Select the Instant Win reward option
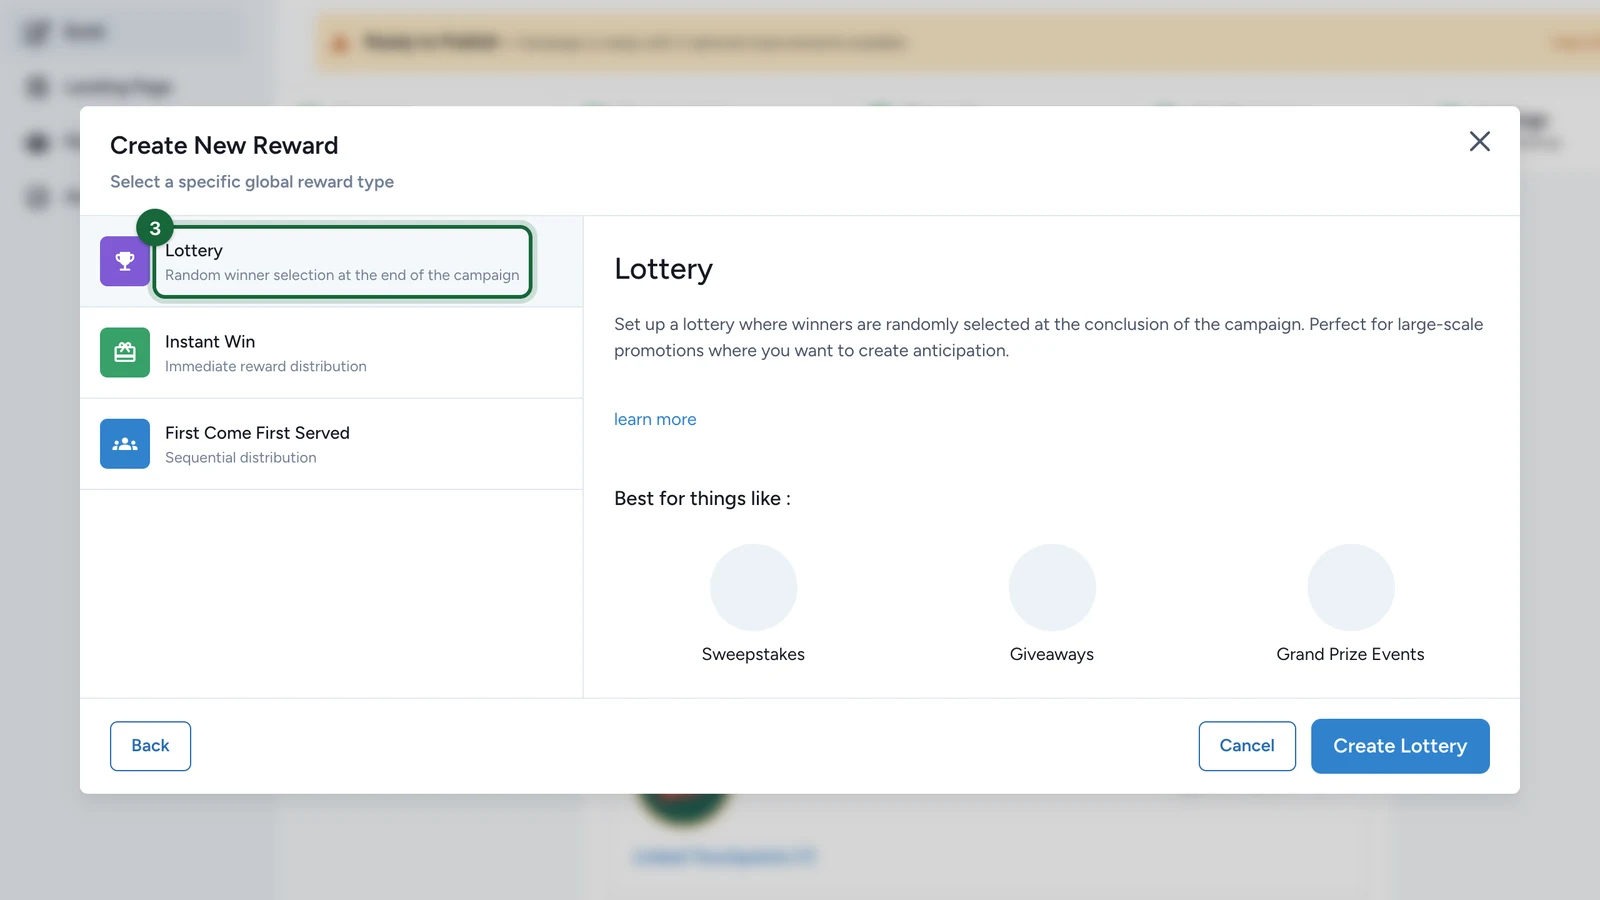The image size is (1600, 900). (x=332, y=353)
